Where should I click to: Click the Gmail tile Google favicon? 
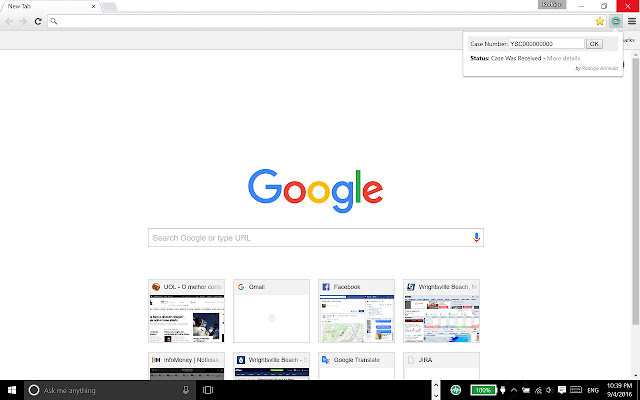coord(241,287)
